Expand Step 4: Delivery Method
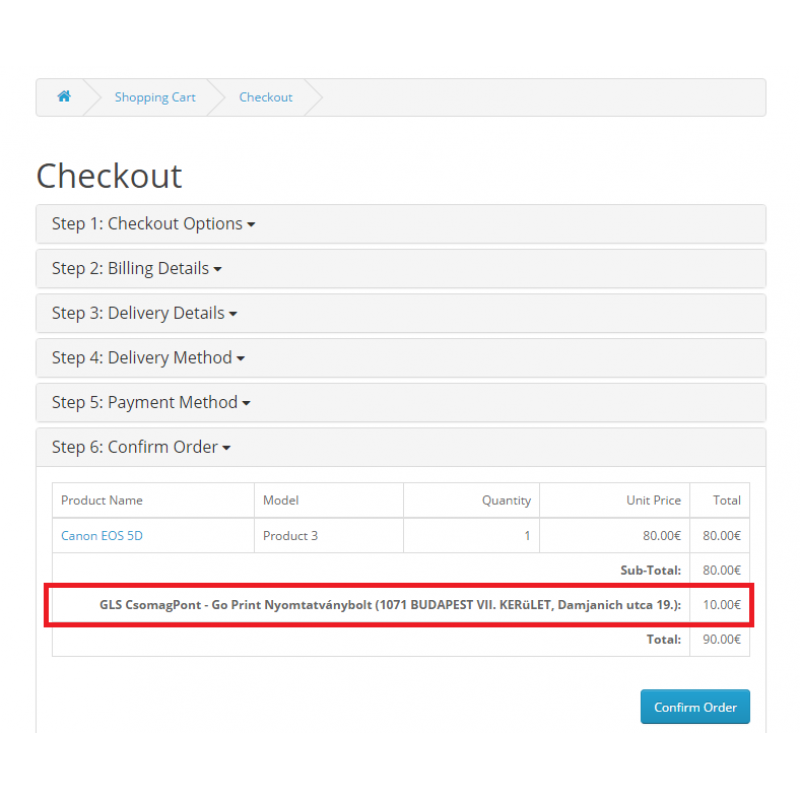The width and height of the screenshot is (800, 800). click(148, 358)
